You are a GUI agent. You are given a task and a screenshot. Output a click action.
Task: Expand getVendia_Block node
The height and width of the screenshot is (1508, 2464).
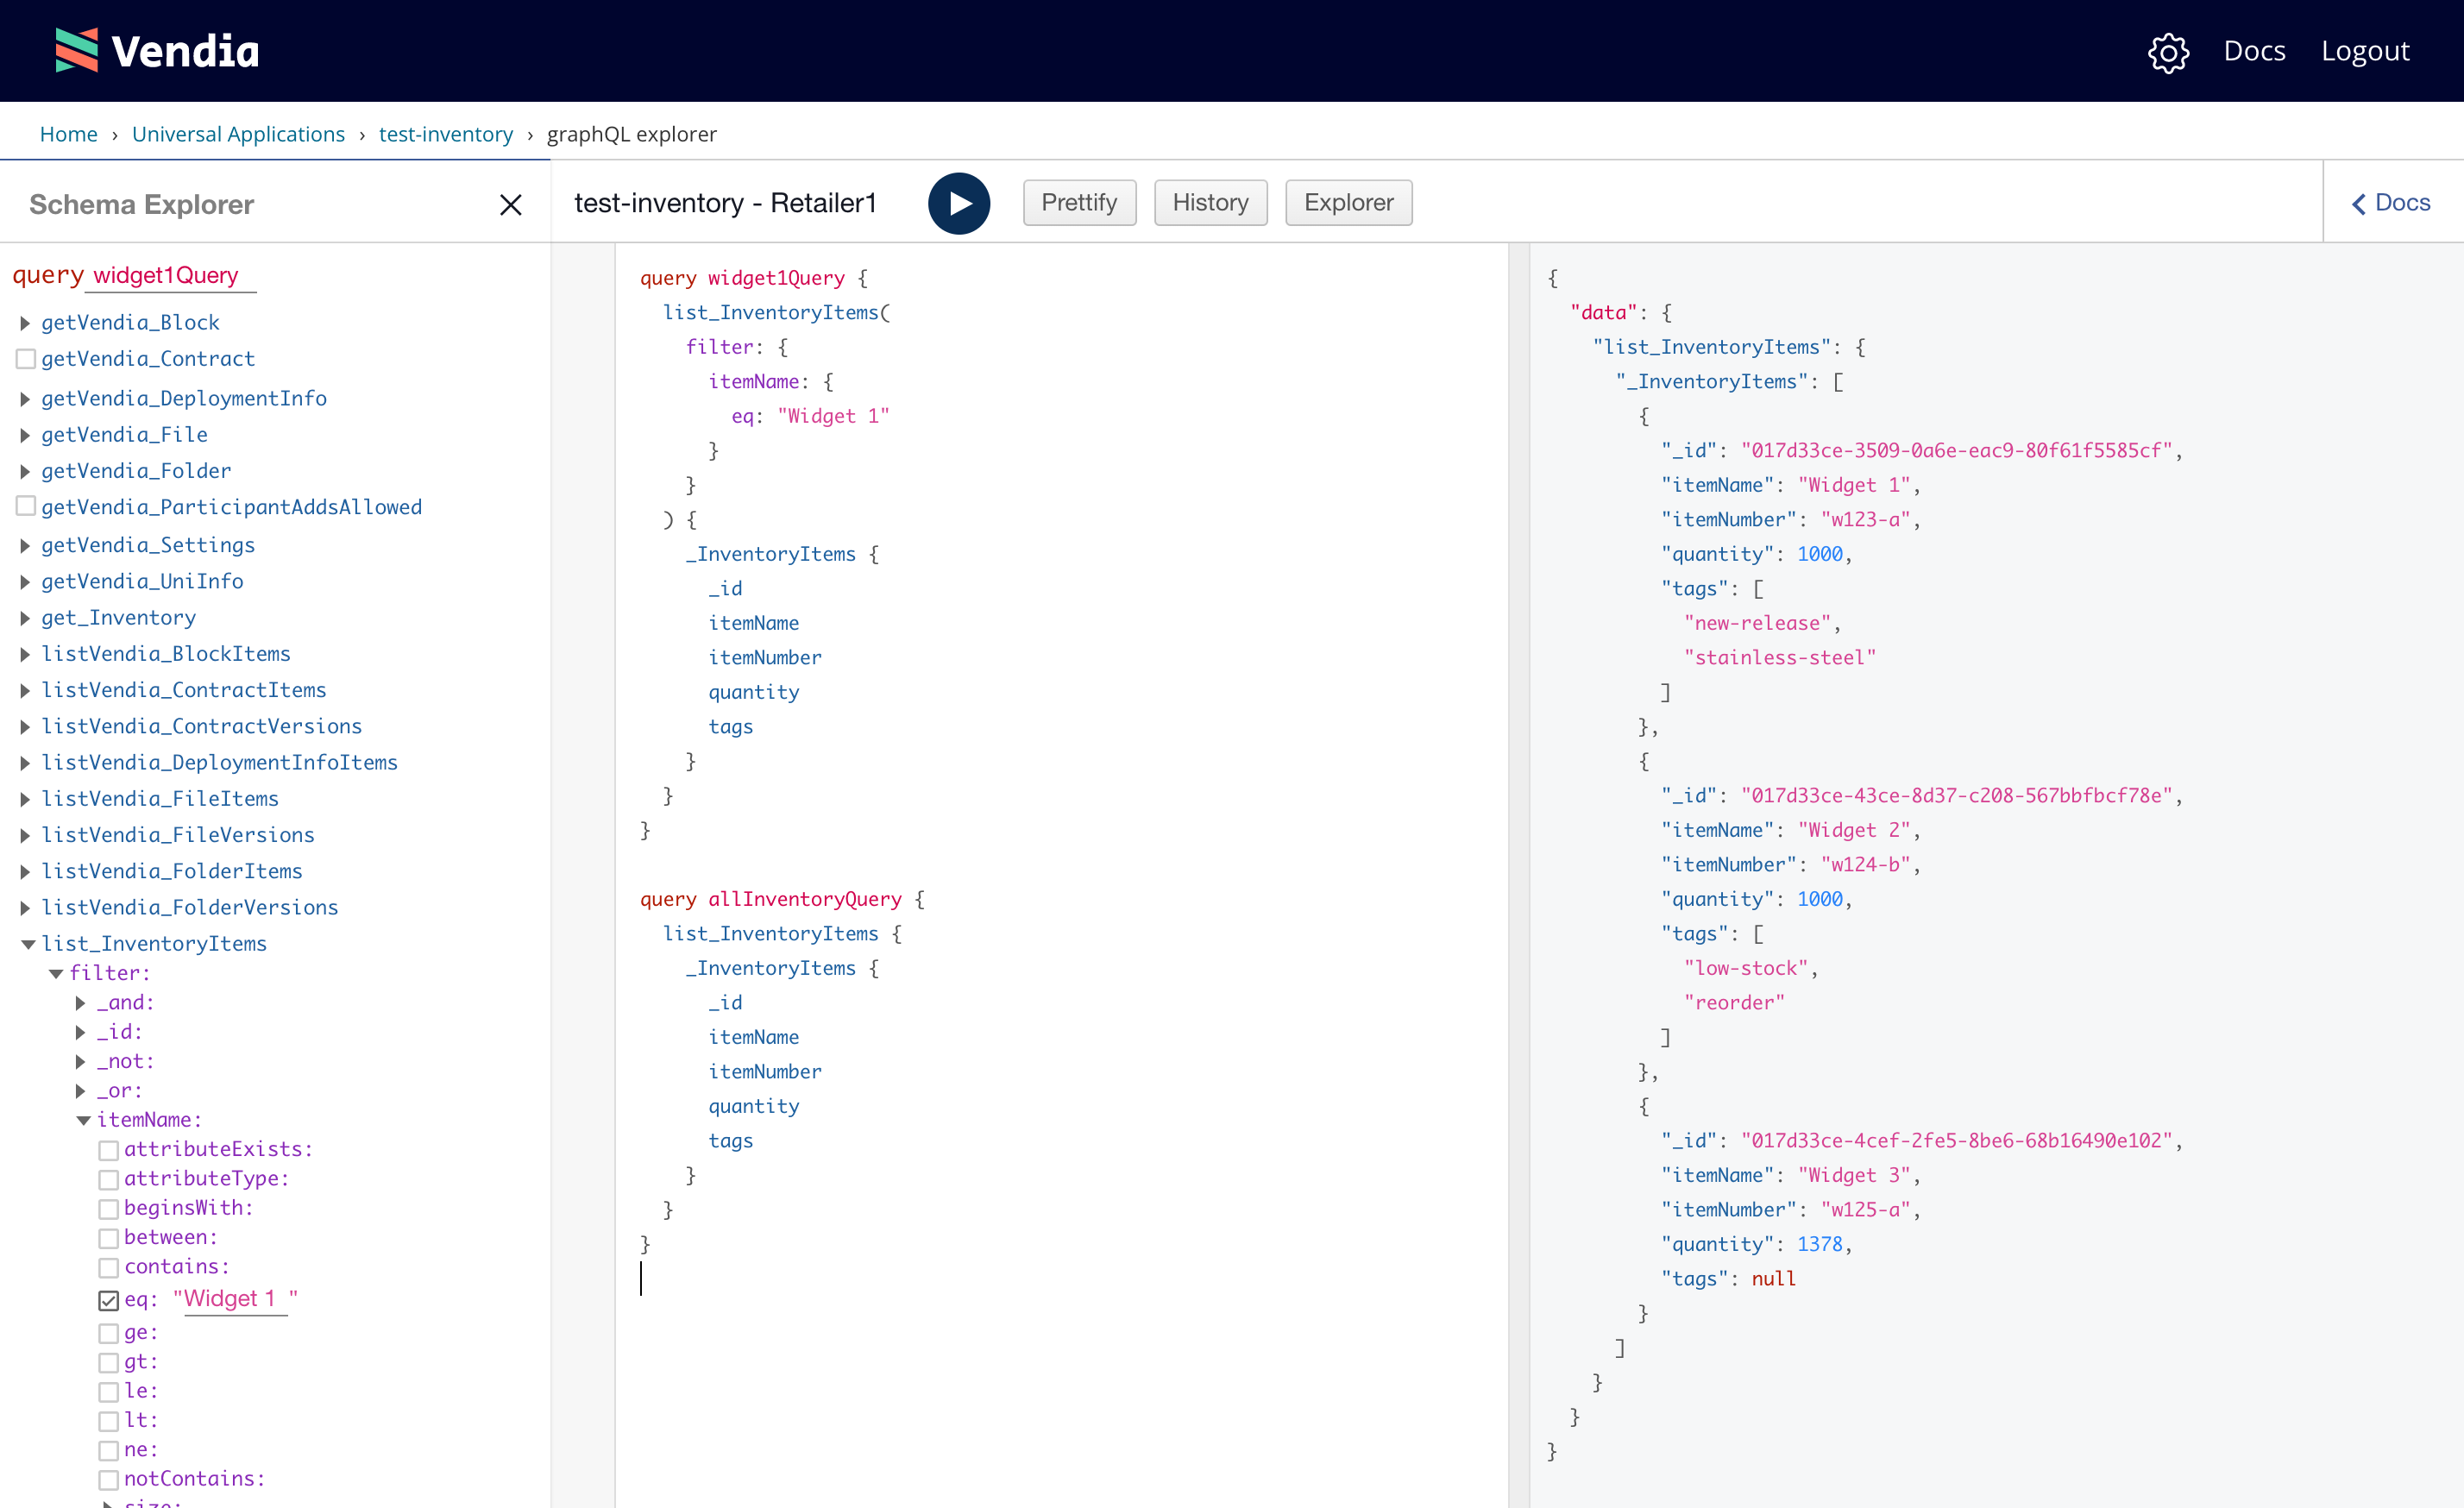pos(25,323)
